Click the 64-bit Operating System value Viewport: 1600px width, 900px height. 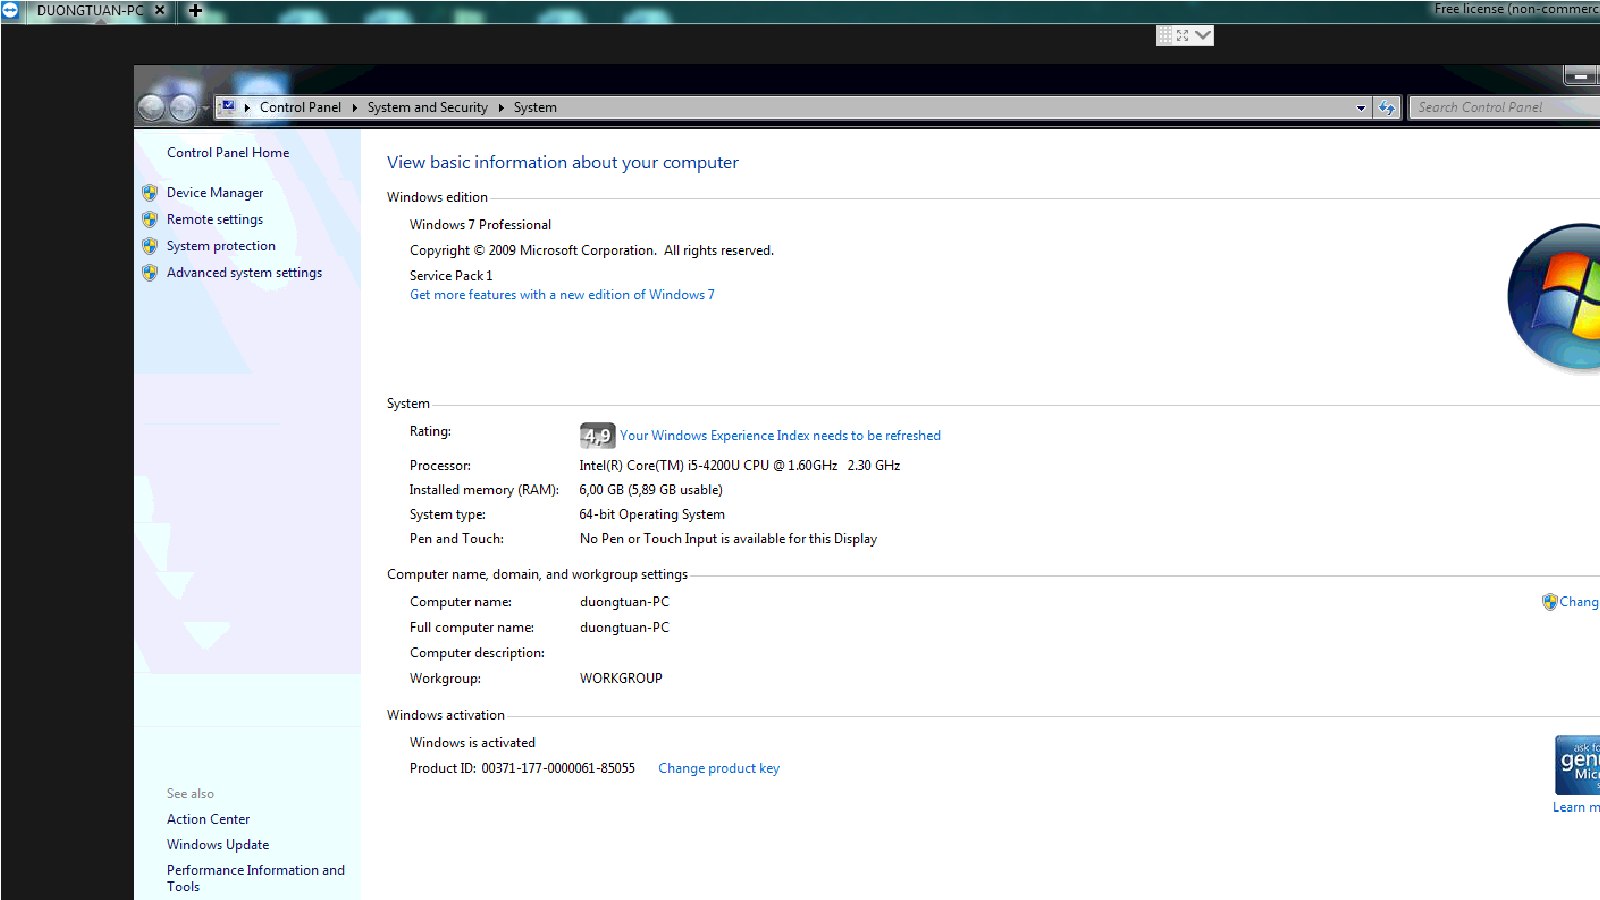652,514
